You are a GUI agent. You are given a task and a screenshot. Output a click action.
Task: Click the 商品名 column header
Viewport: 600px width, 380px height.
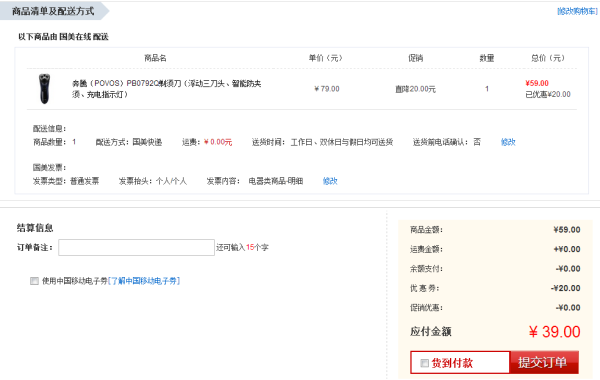(155, 58)
